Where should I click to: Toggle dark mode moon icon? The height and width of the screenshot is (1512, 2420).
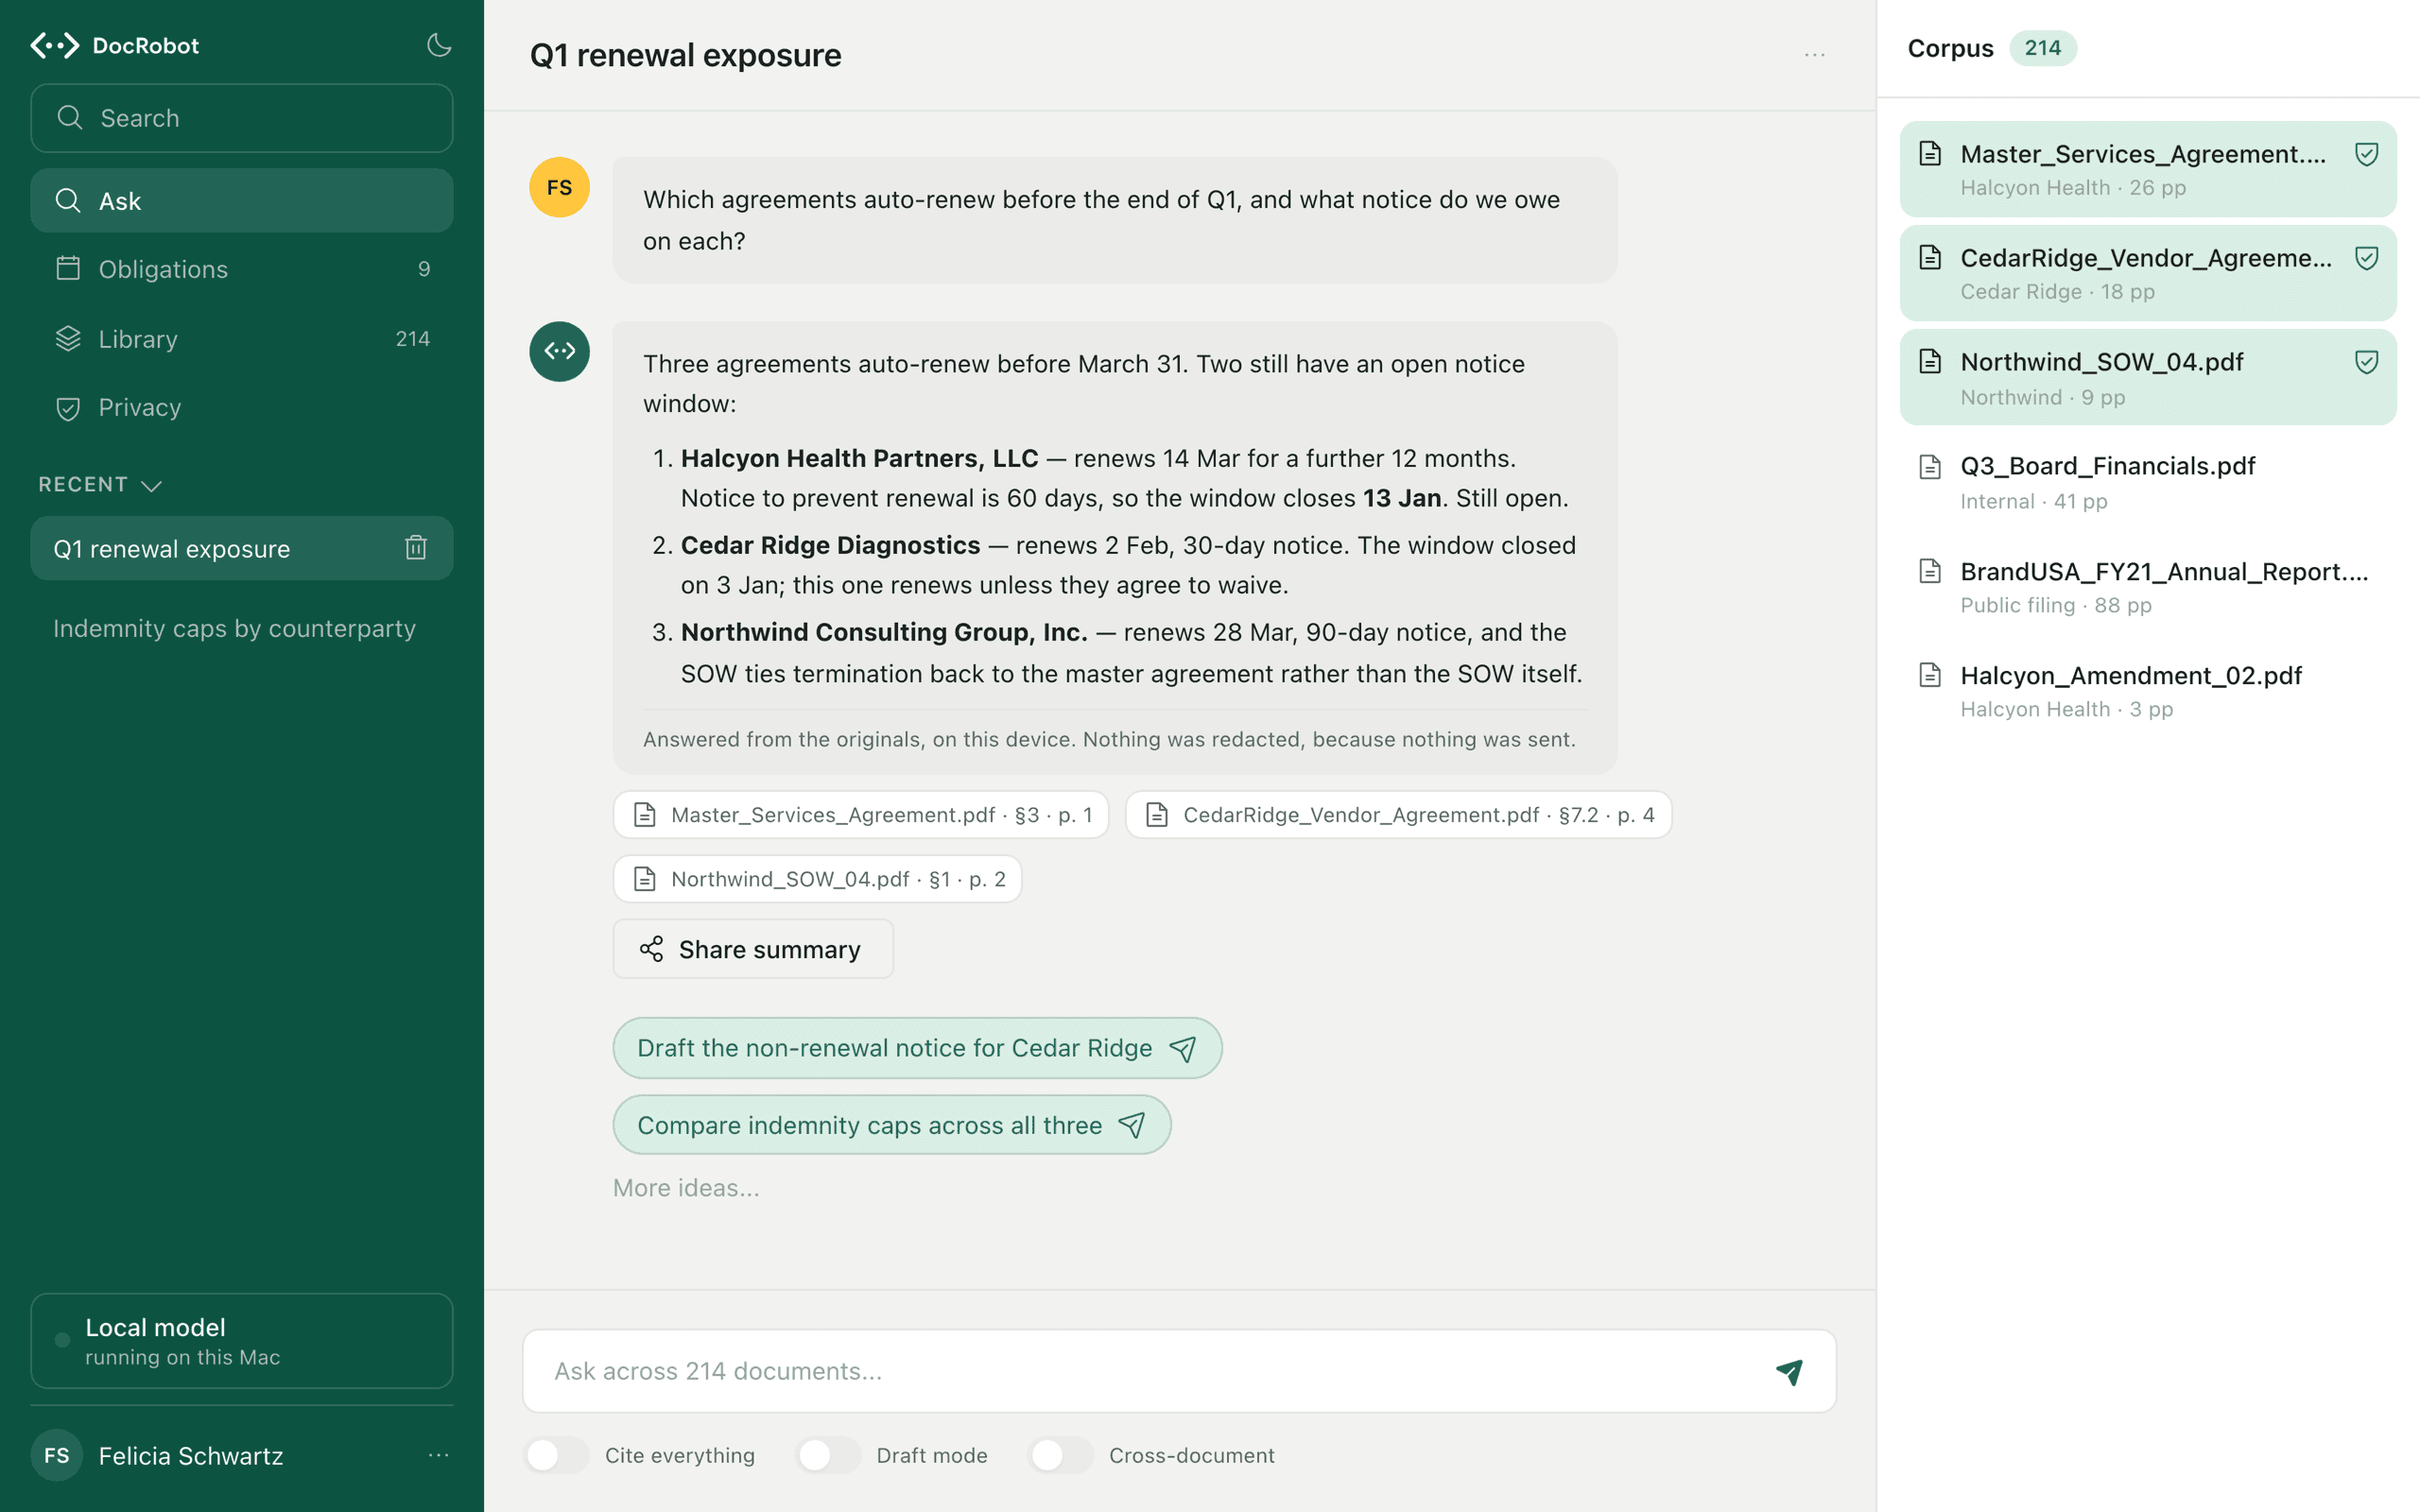pyautogui.click(x=438, y=45)
